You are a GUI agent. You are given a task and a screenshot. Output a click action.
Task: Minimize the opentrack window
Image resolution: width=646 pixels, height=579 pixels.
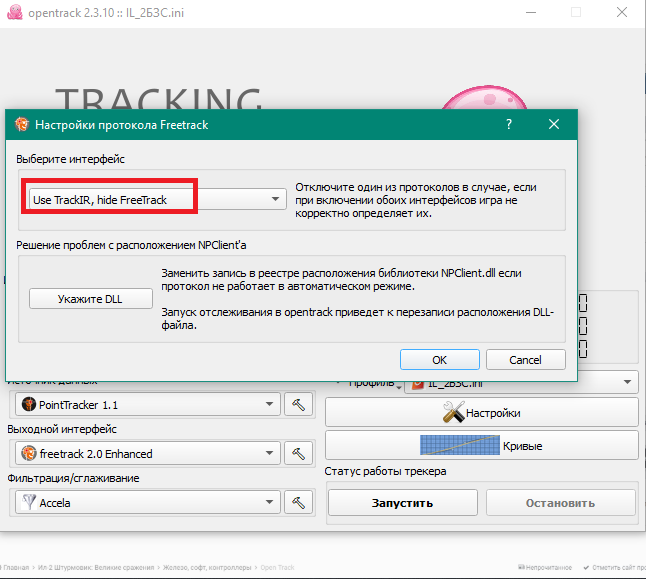pyautogui.click(x=531, y=12)
